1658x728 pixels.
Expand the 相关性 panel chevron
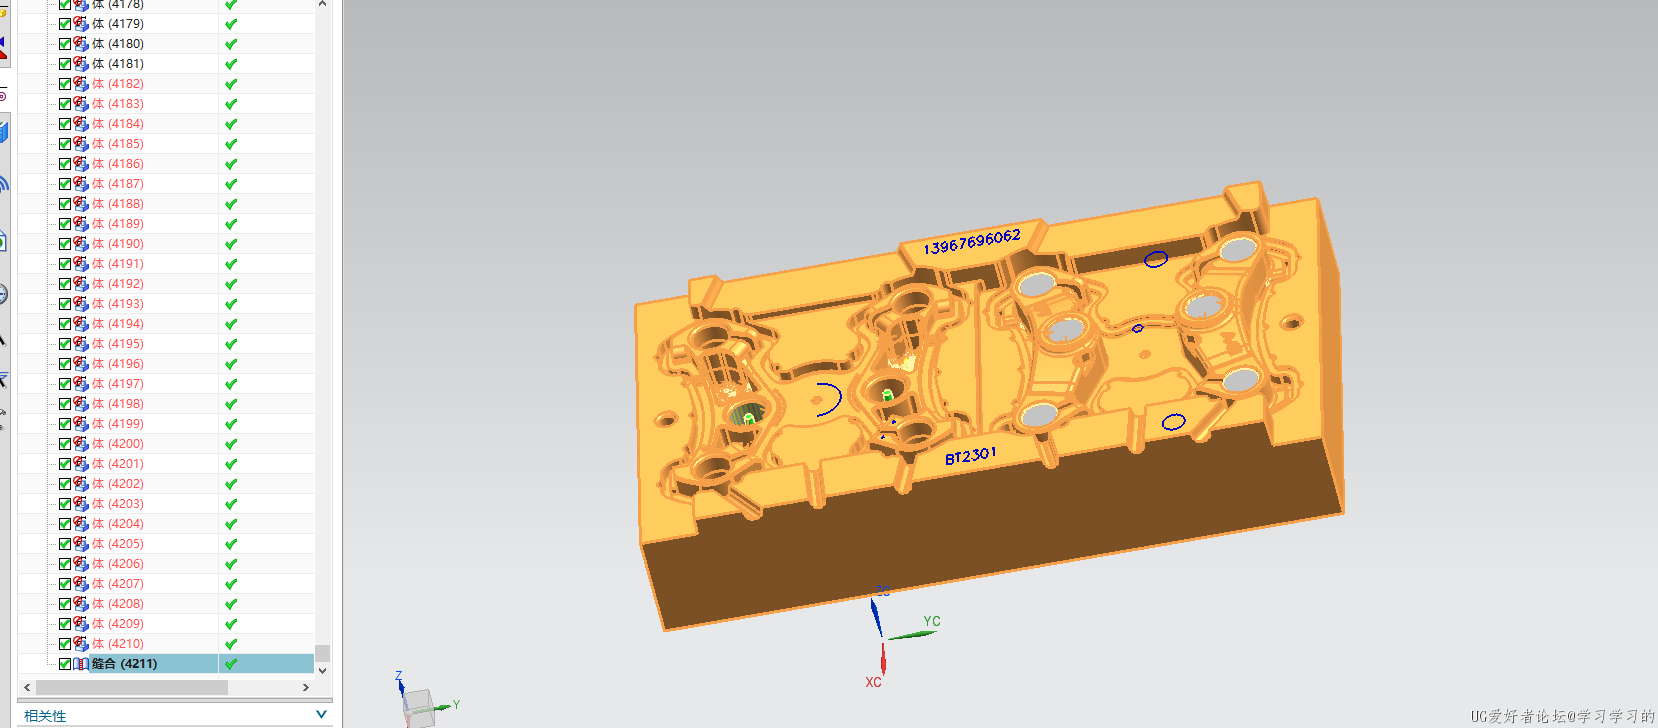(321, 714)
